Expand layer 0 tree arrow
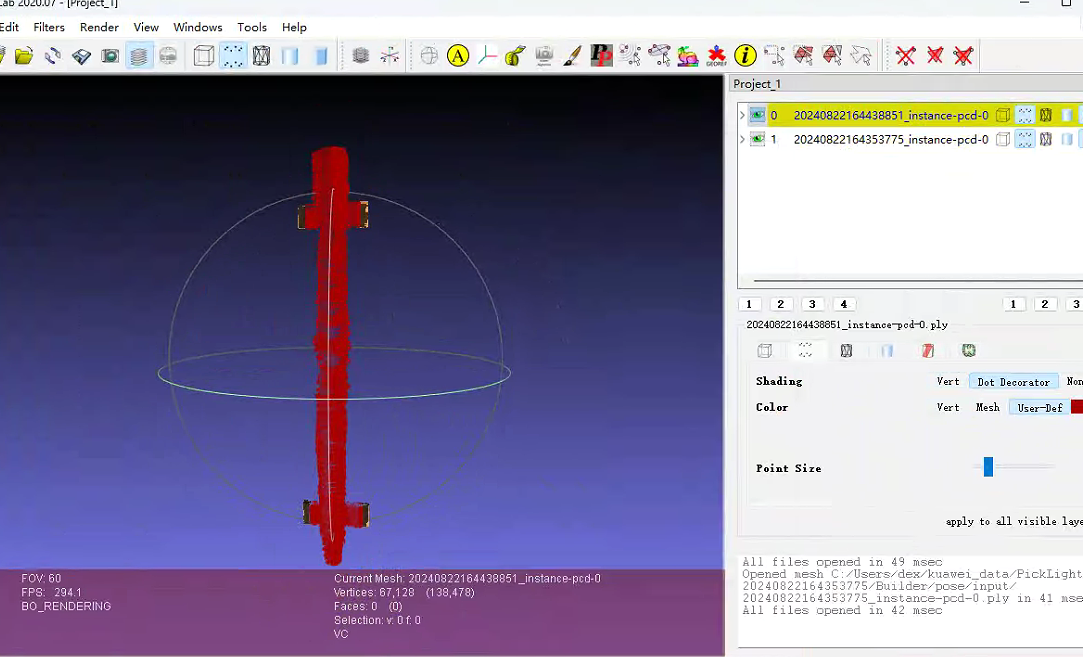The width and height of the screenshot is (1083, 657). (742, 115)
